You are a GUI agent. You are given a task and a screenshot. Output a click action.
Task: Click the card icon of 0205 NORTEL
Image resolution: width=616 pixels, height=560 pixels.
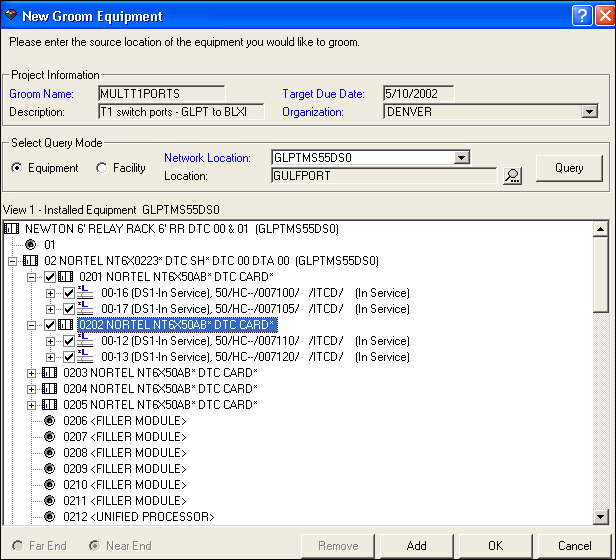click(x=50, y=405)
